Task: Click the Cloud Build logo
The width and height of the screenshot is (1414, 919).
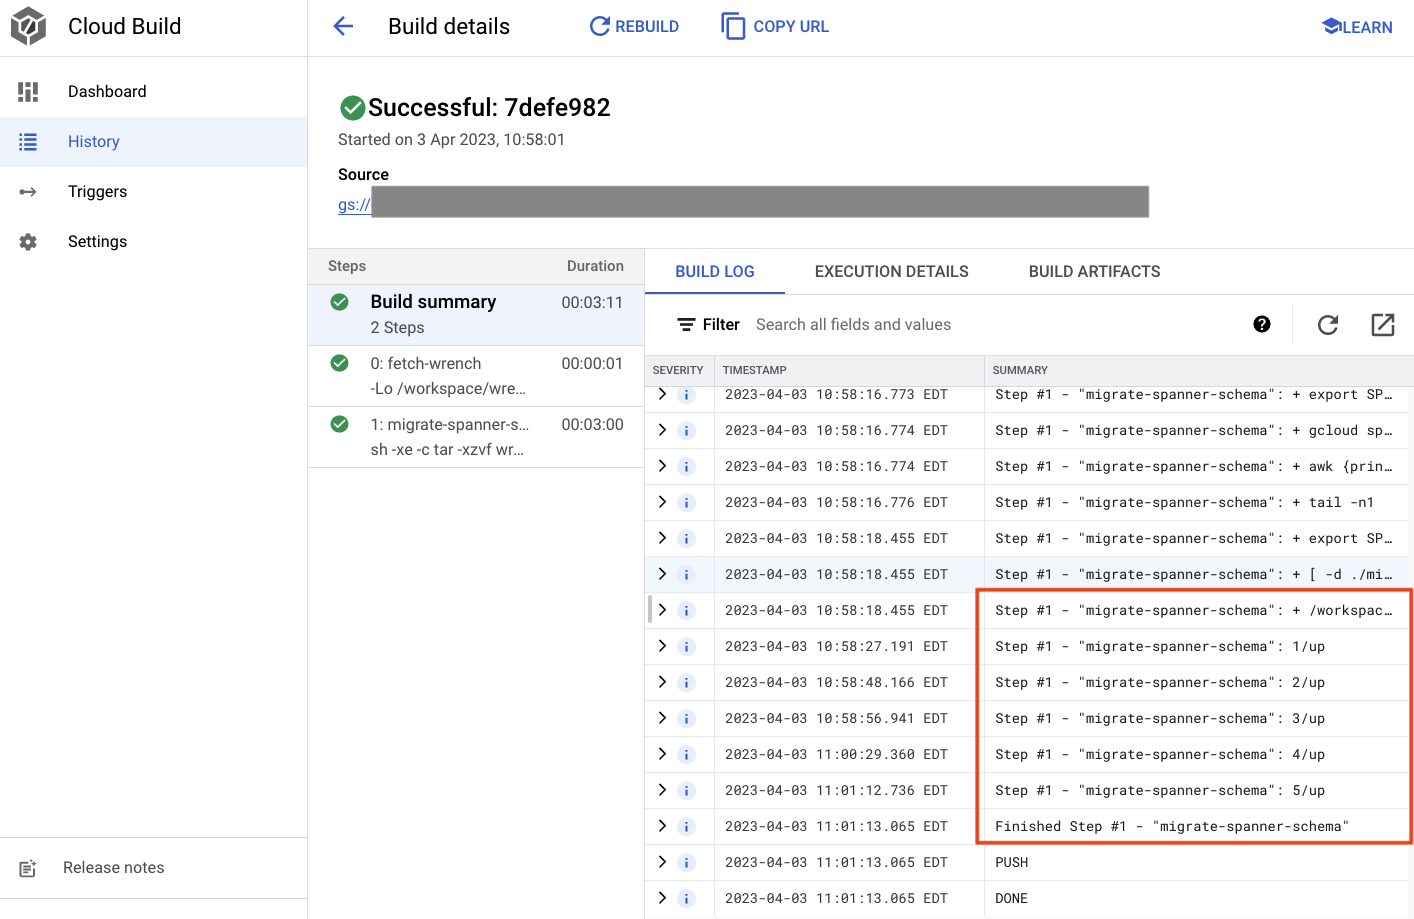Action: click(x=29, y=27)
